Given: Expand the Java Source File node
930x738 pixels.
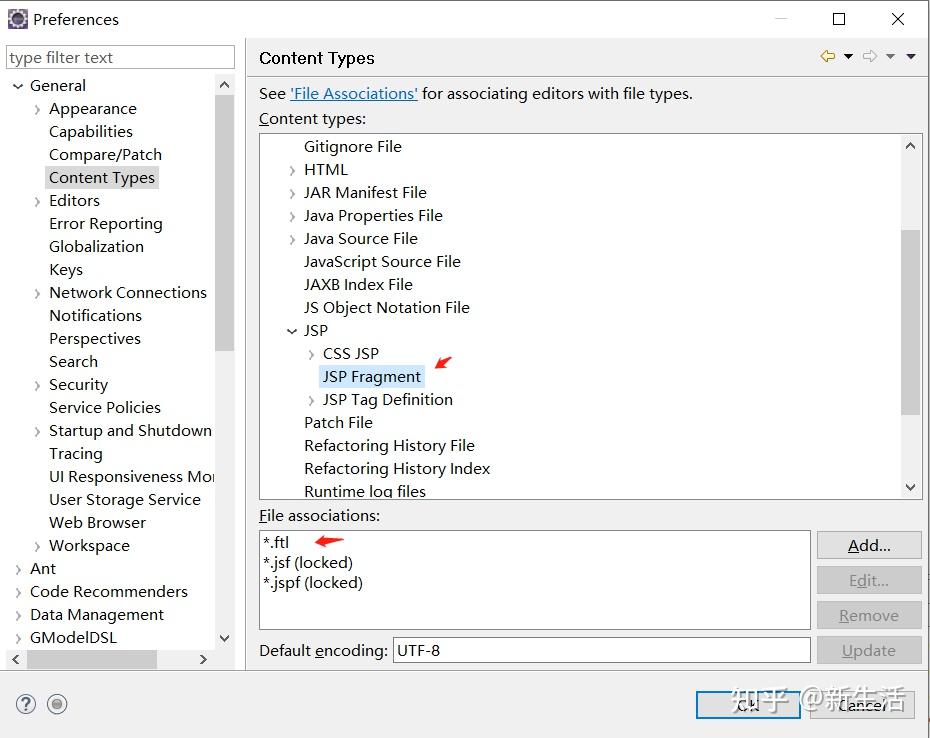Looking at the screenshot, I should (x=292, y=239).
